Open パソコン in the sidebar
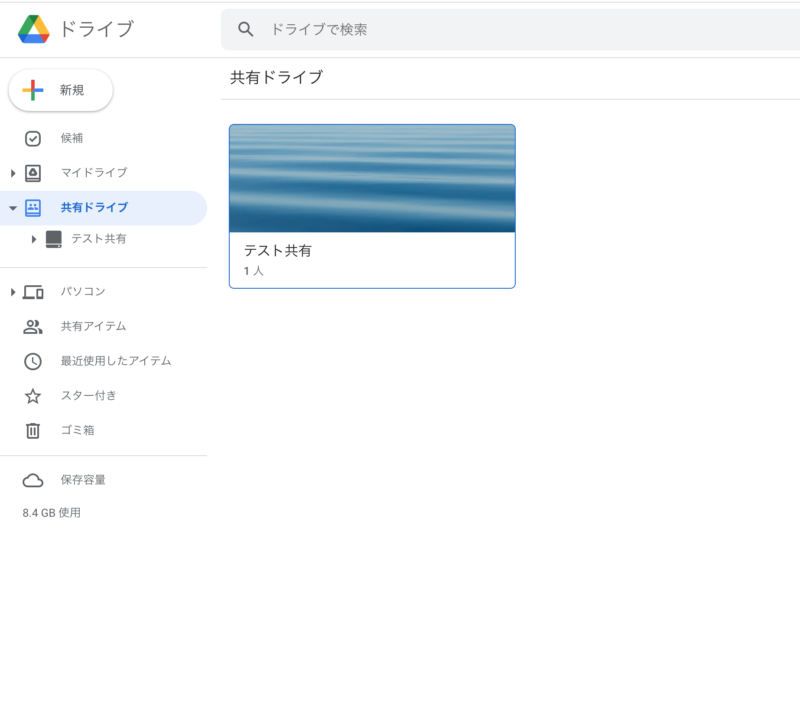Screen dimensions: 800x724 point(104,292)
